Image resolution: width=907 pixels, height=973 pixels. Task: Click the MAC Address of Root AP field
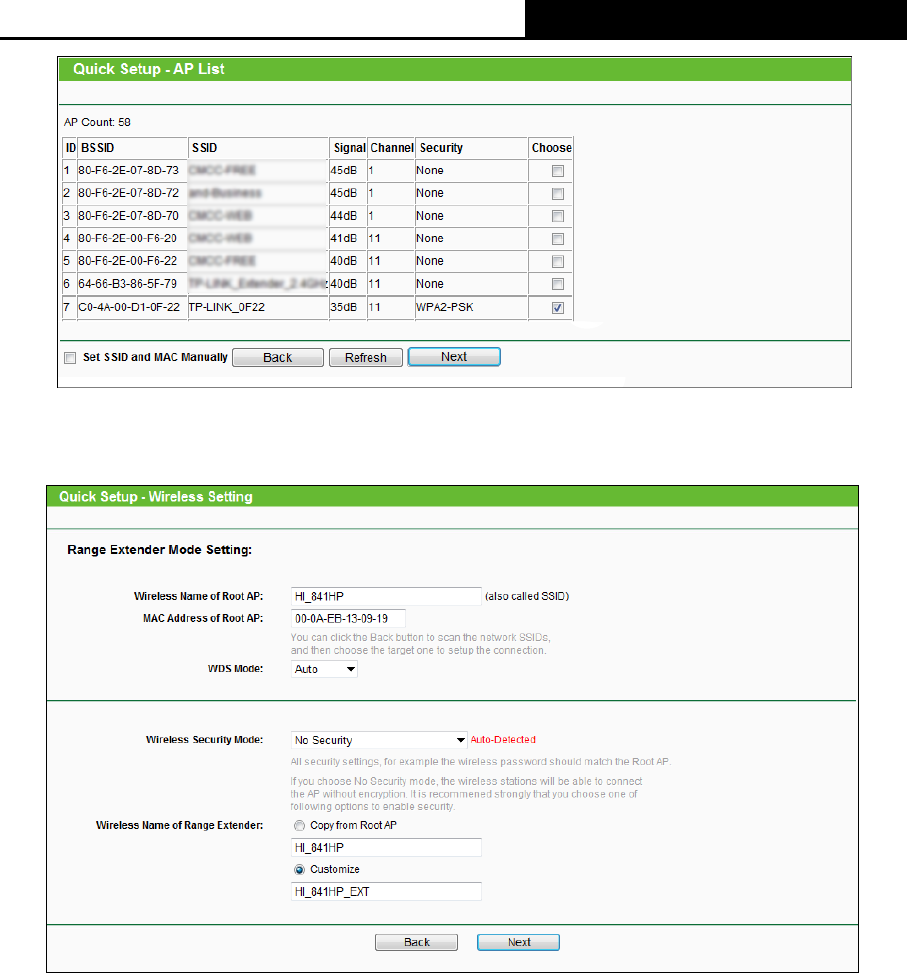(x=348, y=619)
